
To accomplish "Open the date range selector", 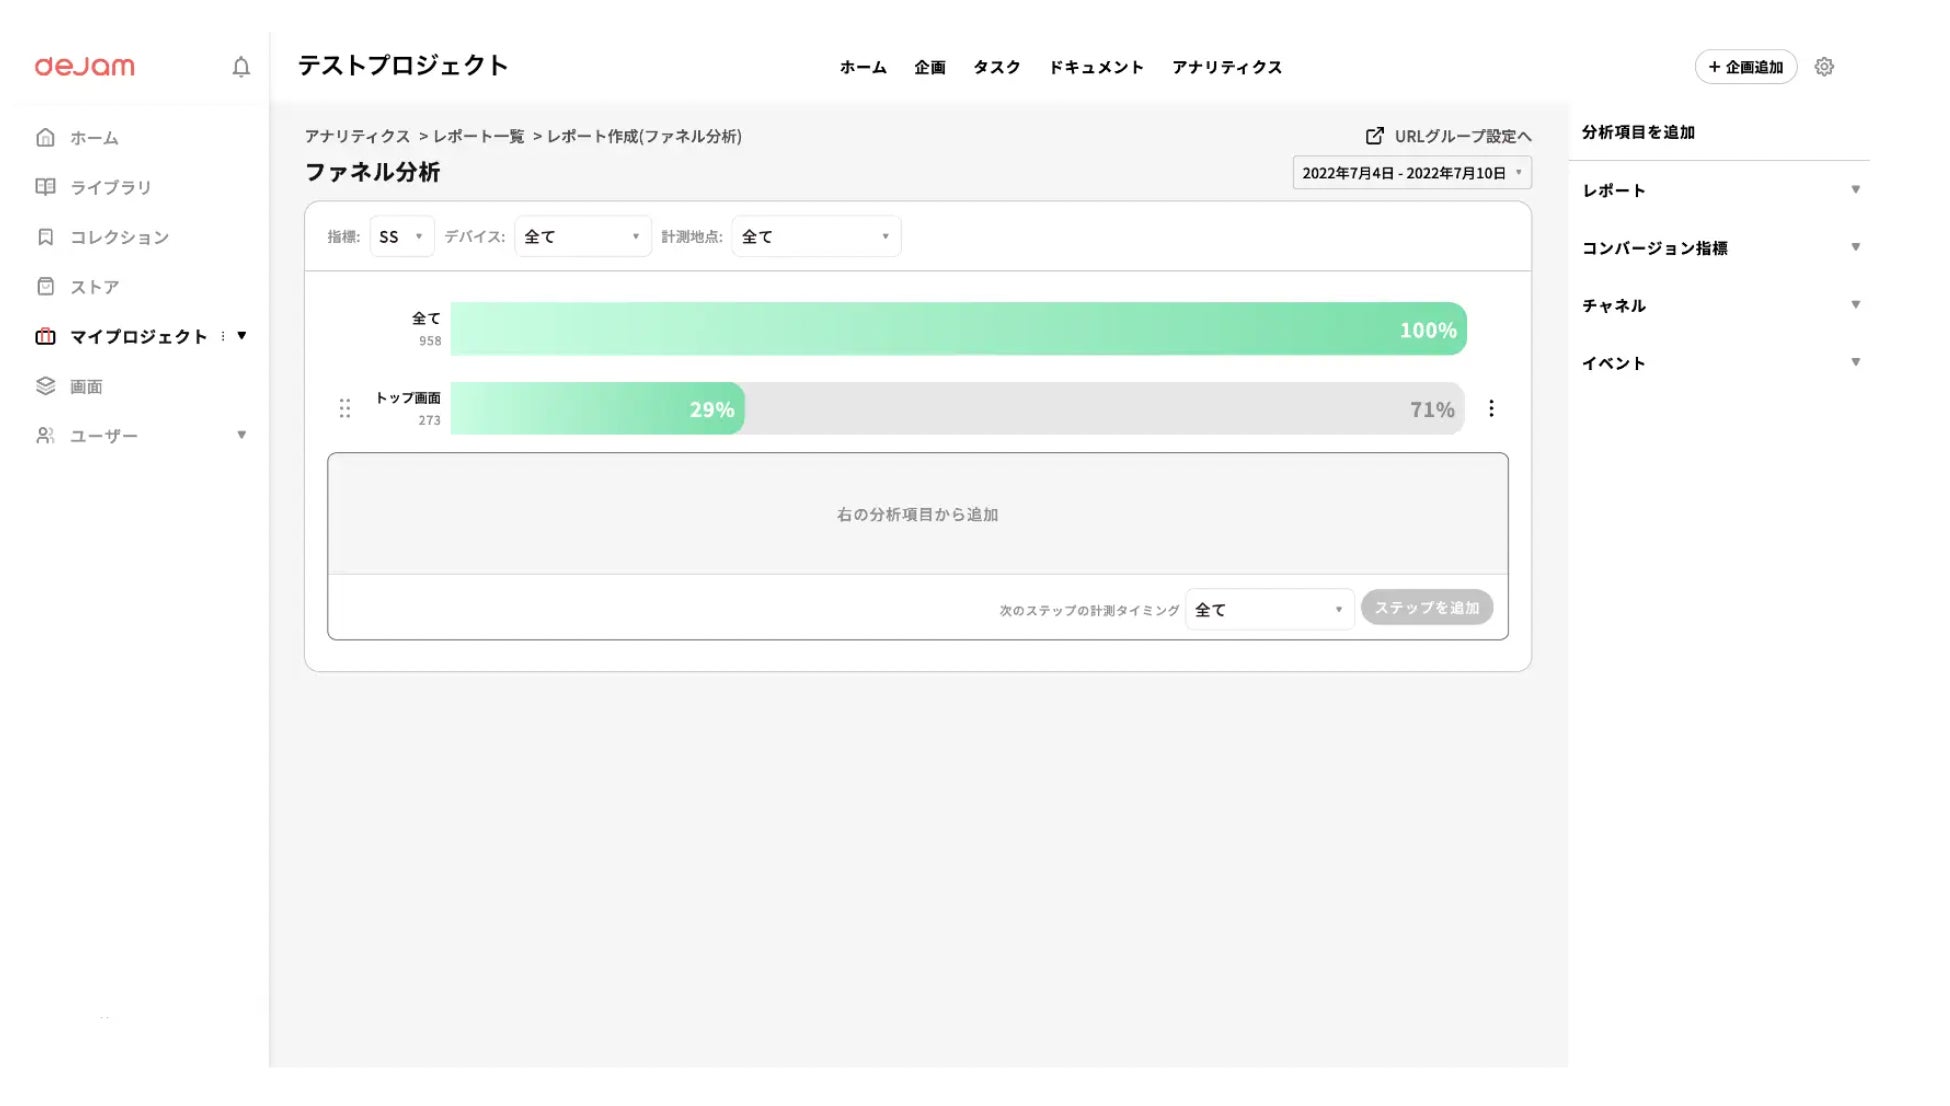I will pyautogui.click(x=1411, y=173).
